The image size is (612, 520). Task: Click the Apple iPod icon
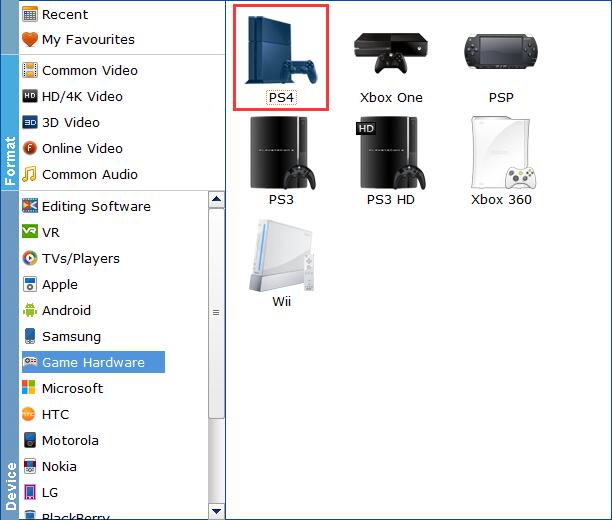click(x=30, y=284)
